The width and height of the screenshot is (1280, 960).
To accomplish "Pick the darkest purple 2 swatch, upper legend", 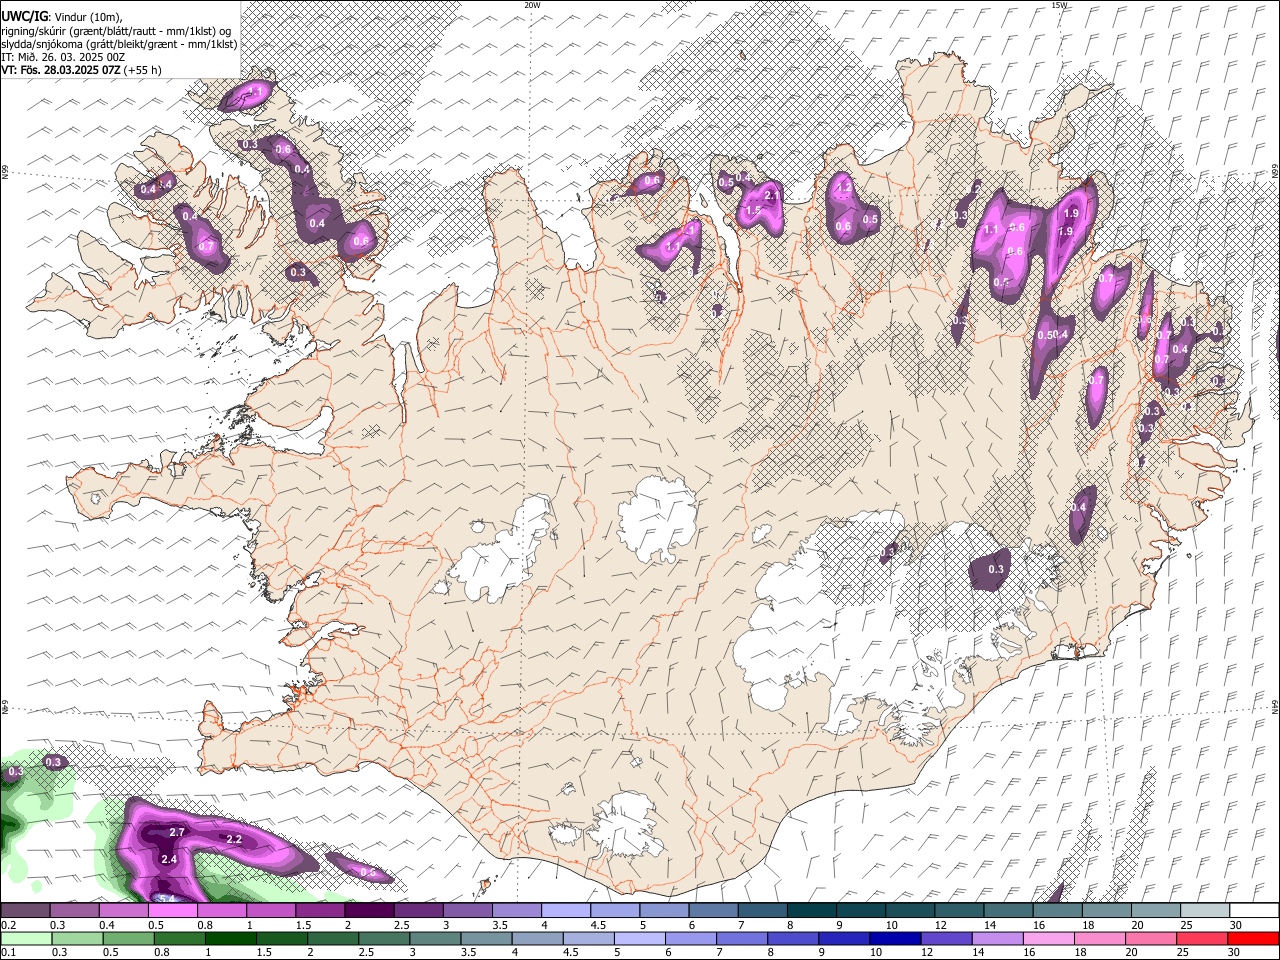I will pyautogui.click(x=369, y=910).
